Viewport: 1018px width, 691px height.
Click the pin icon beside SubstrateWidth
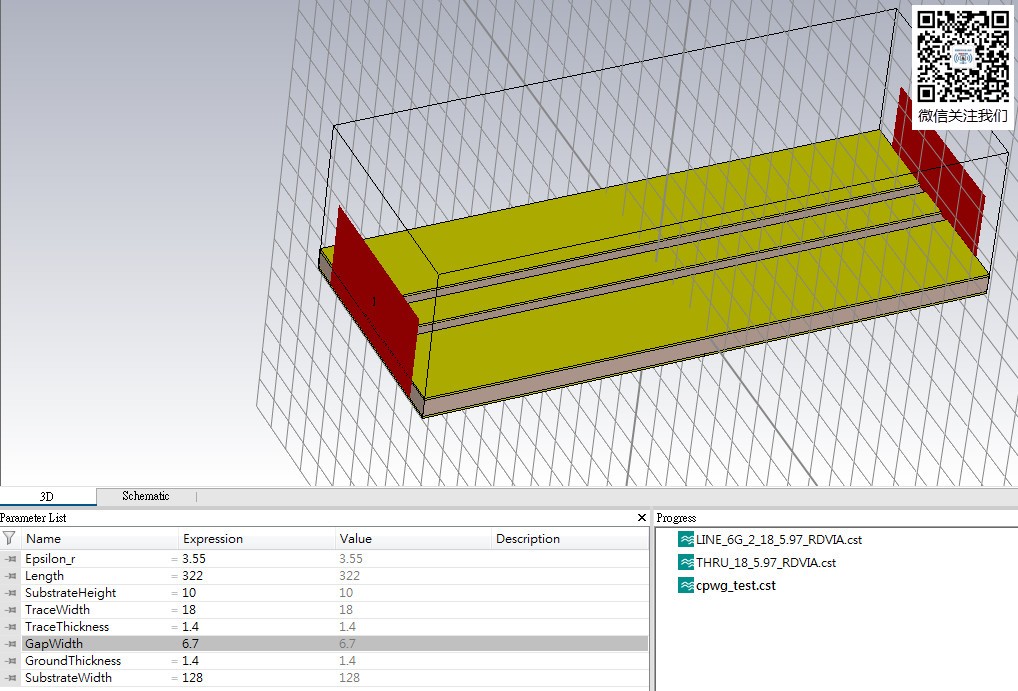[x=11, y=677]
